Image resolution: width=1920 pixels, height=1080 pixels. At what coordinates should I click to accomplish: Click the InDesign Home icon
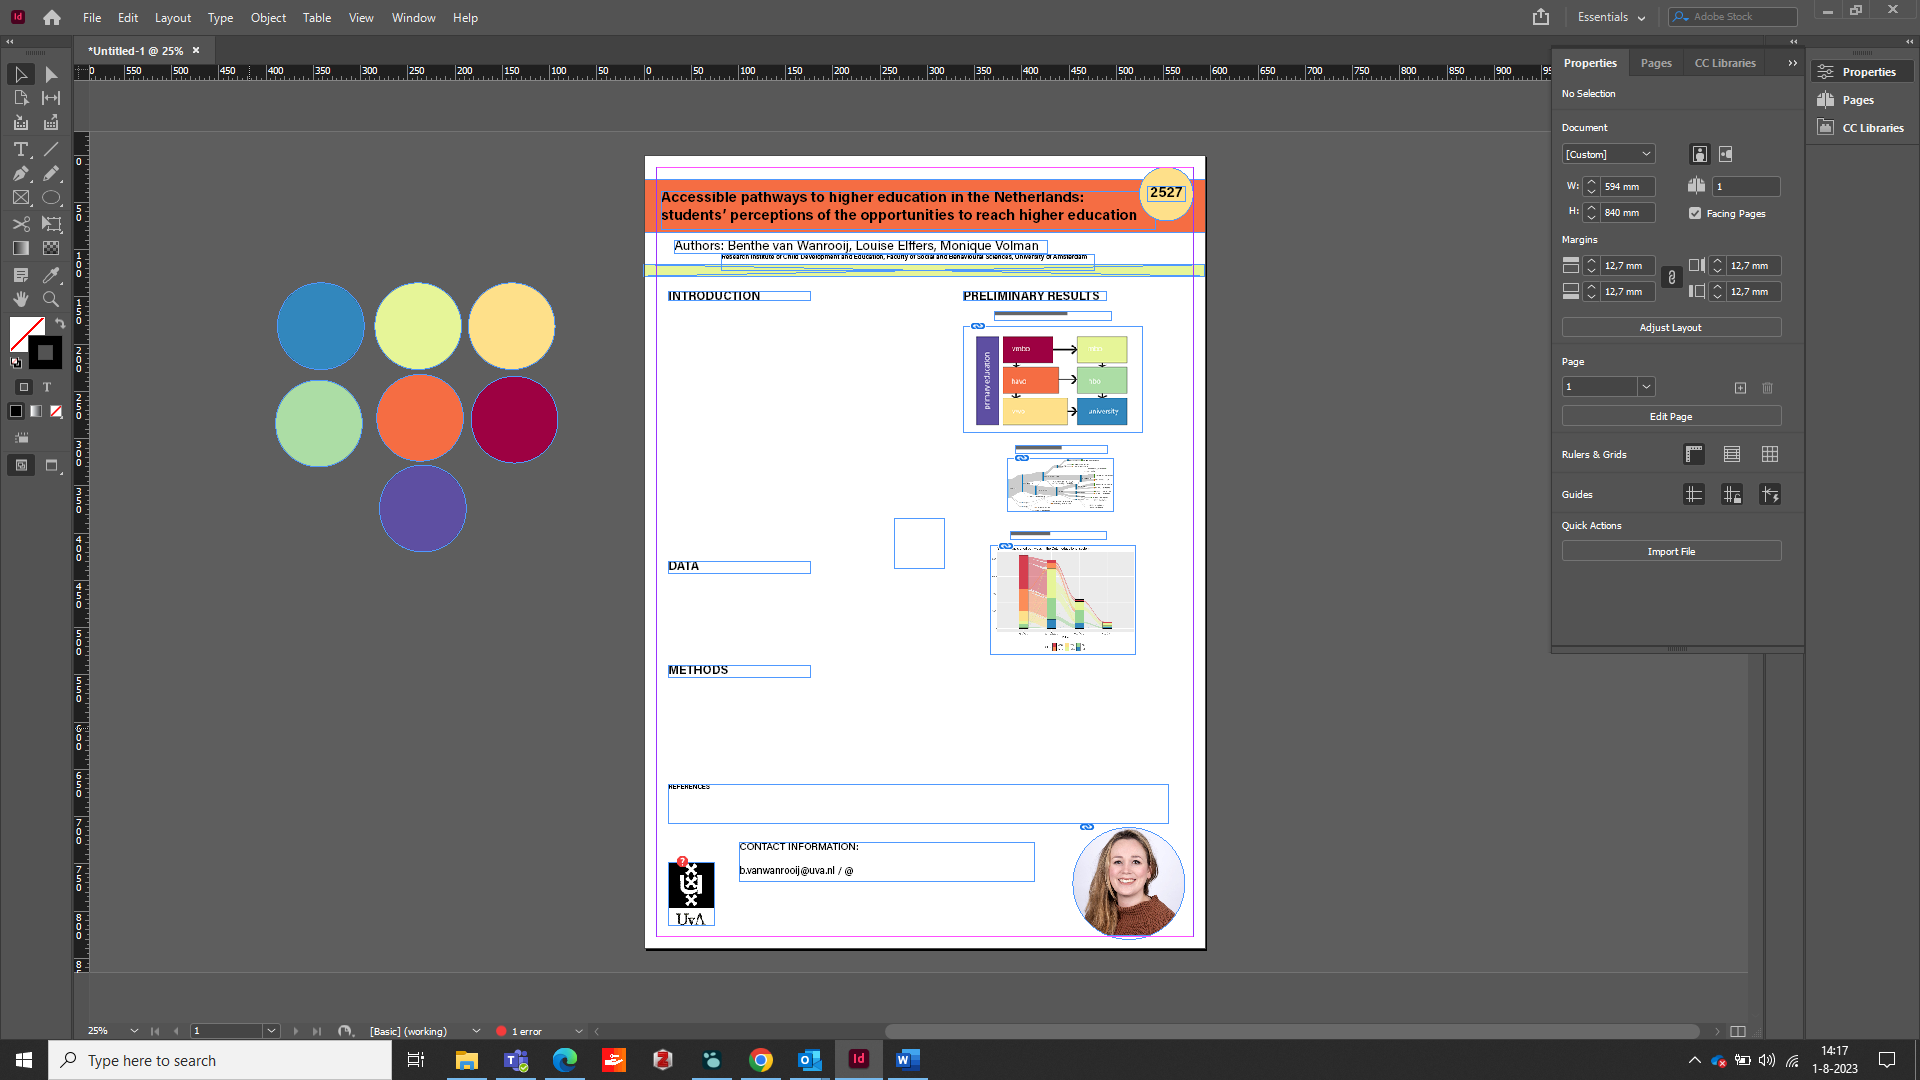[52, 17]
